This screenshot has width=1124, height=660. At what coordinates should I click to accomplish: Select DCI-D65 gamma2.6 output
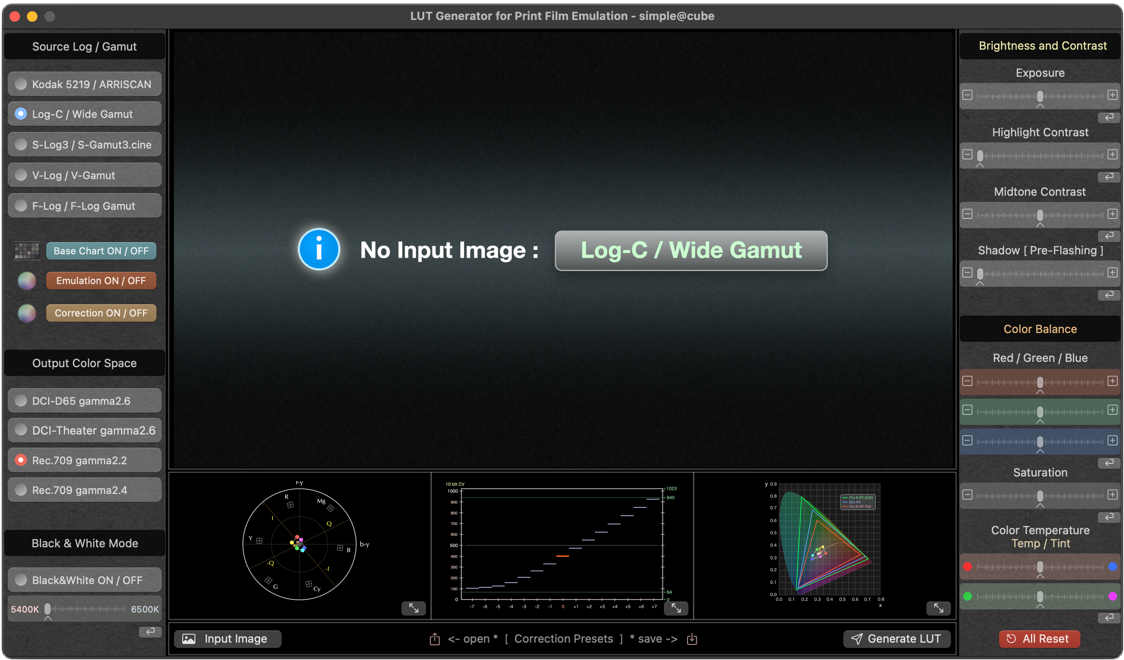pos(85,401)
